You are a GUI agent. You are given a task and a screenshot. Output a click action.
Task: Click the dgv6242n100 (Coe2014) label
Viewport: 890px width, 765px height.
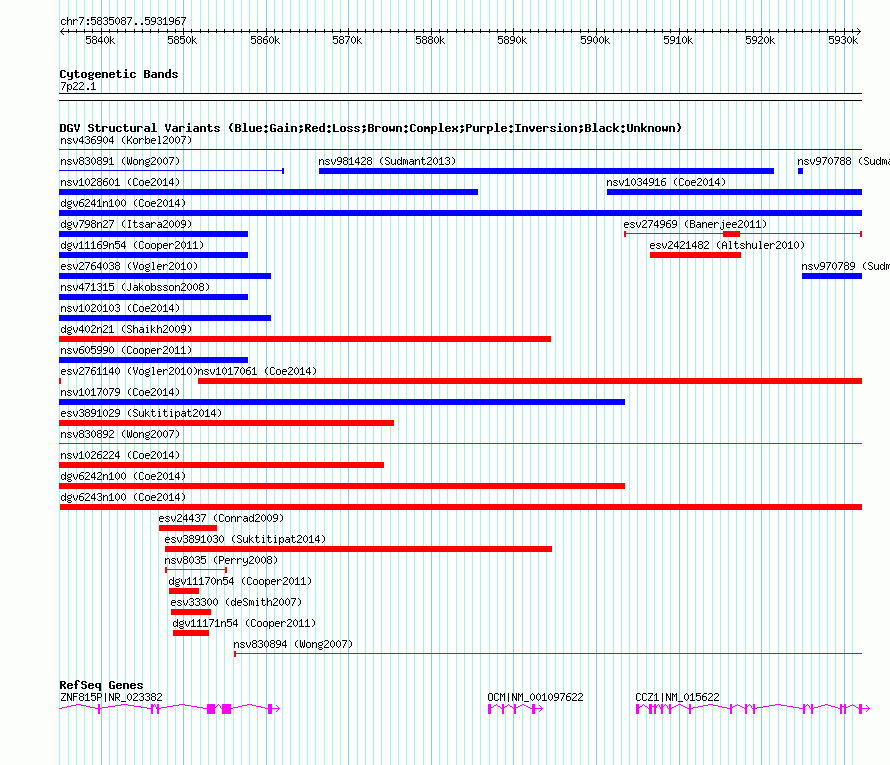pos(123,476)
